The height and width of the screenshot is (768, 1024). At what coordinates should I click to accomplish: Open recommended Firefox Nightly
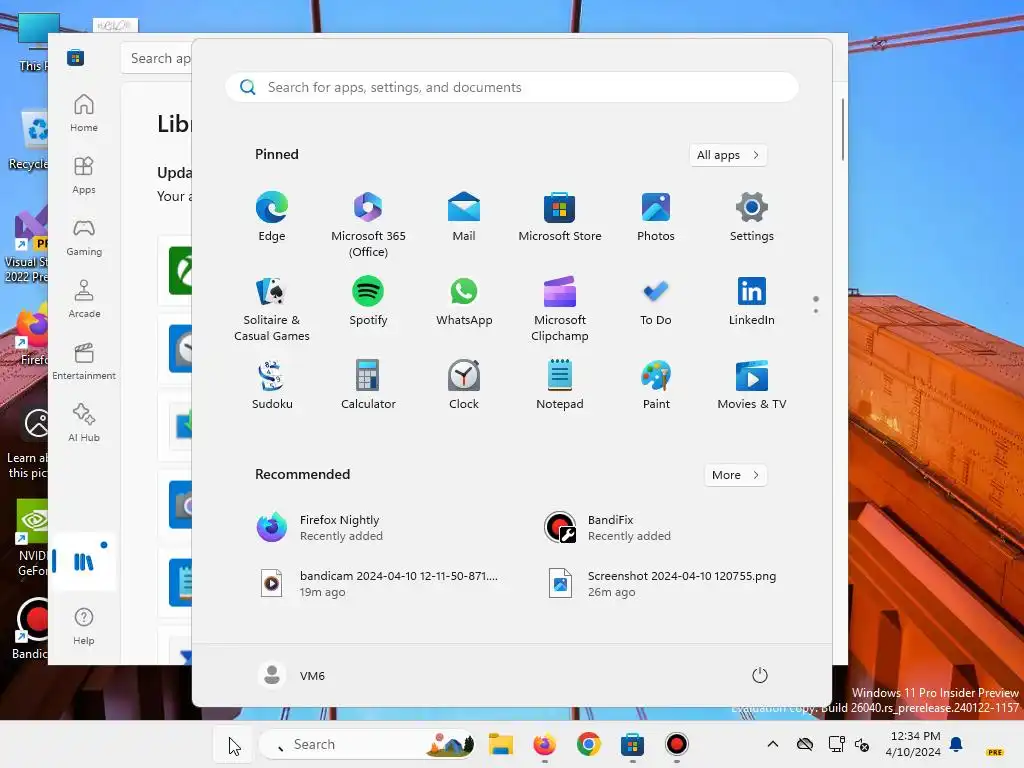[x=320, y=528]
